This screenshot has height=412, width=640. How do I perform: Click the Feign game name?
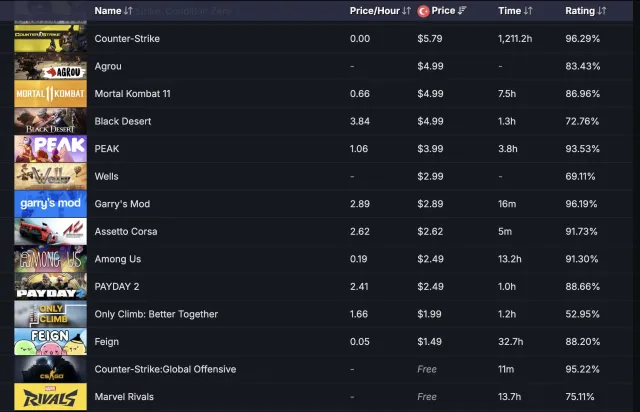107,342
